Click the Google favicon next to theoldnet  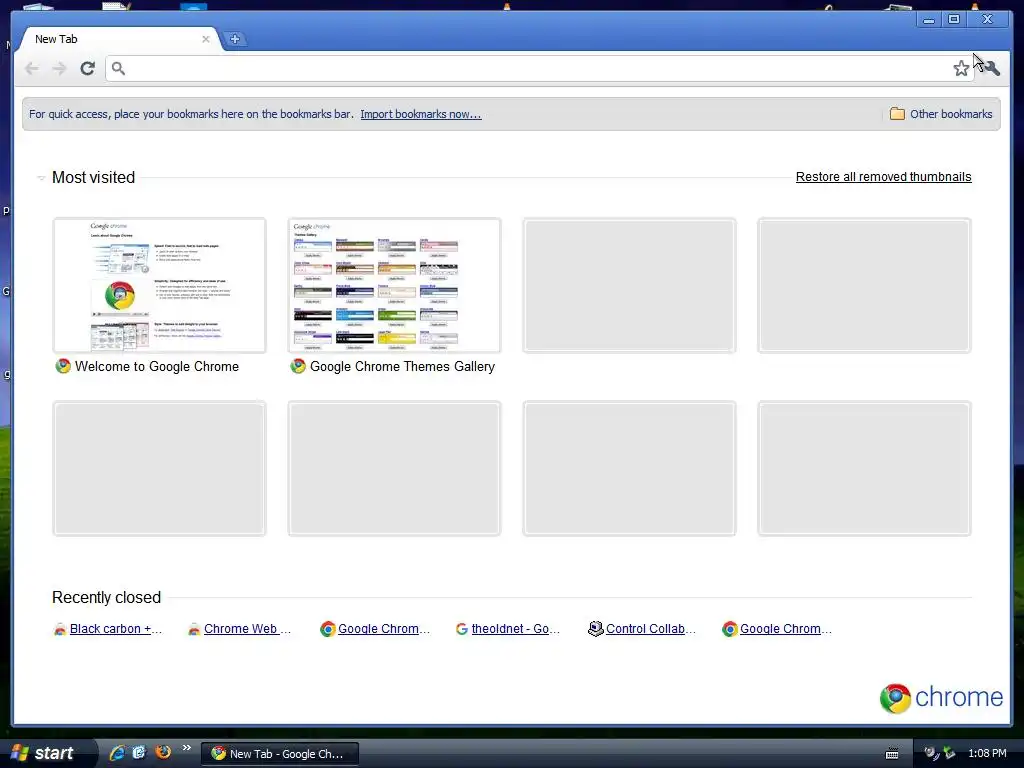click(x=462, y=629)
